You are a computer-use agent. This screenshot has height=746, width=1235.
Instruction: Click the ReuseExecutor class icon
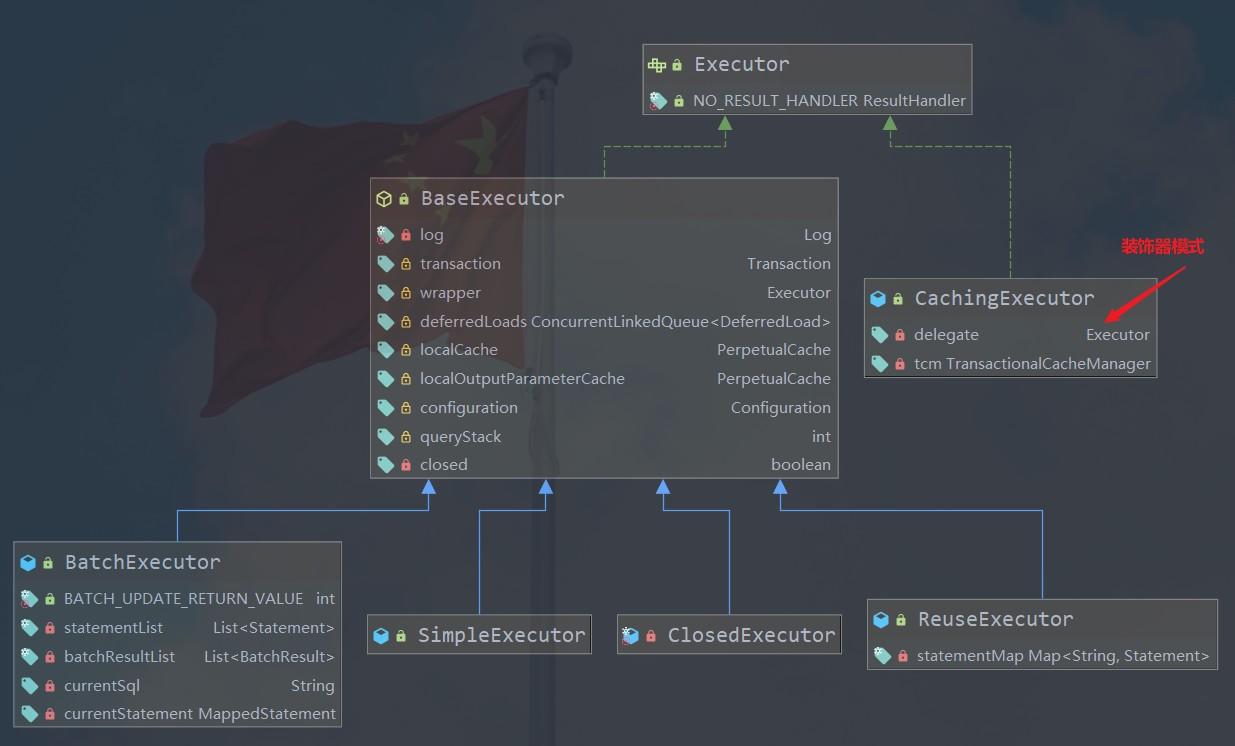pyautogui.click(x=881, y=620)
